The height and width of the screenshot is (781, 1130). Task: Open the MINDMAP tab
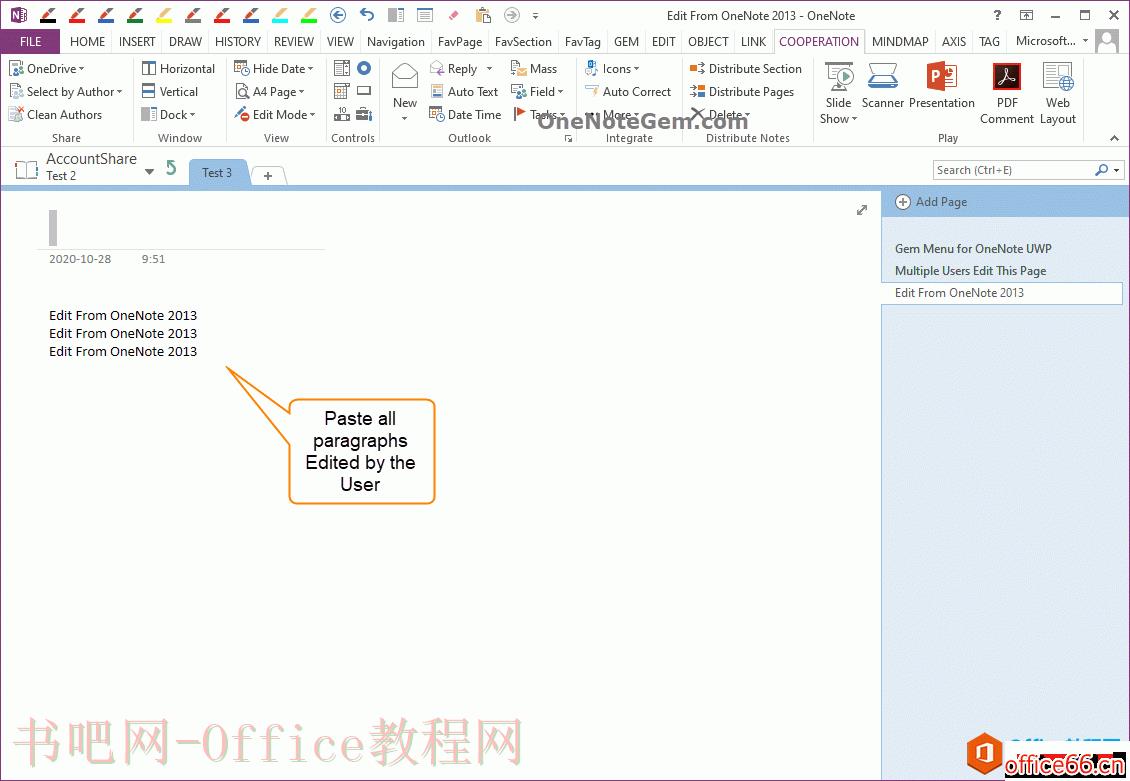point(900,42)
